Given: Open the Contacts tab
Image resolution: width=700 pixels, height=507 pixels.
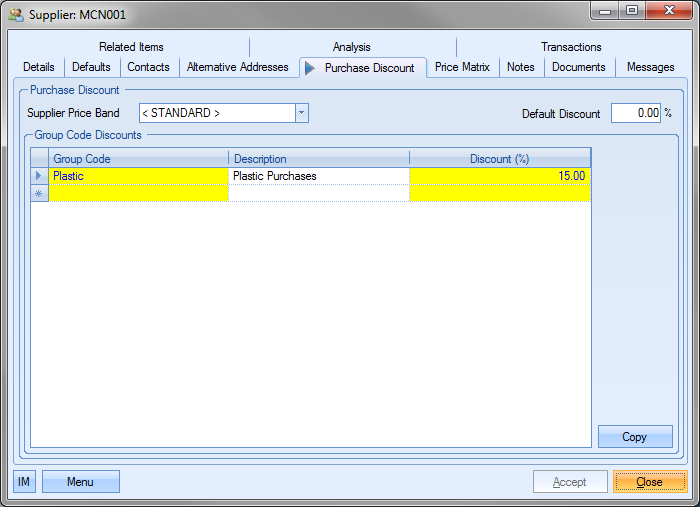Looking at the screenshot, I should pyautogui.click(x=148, y=67).
